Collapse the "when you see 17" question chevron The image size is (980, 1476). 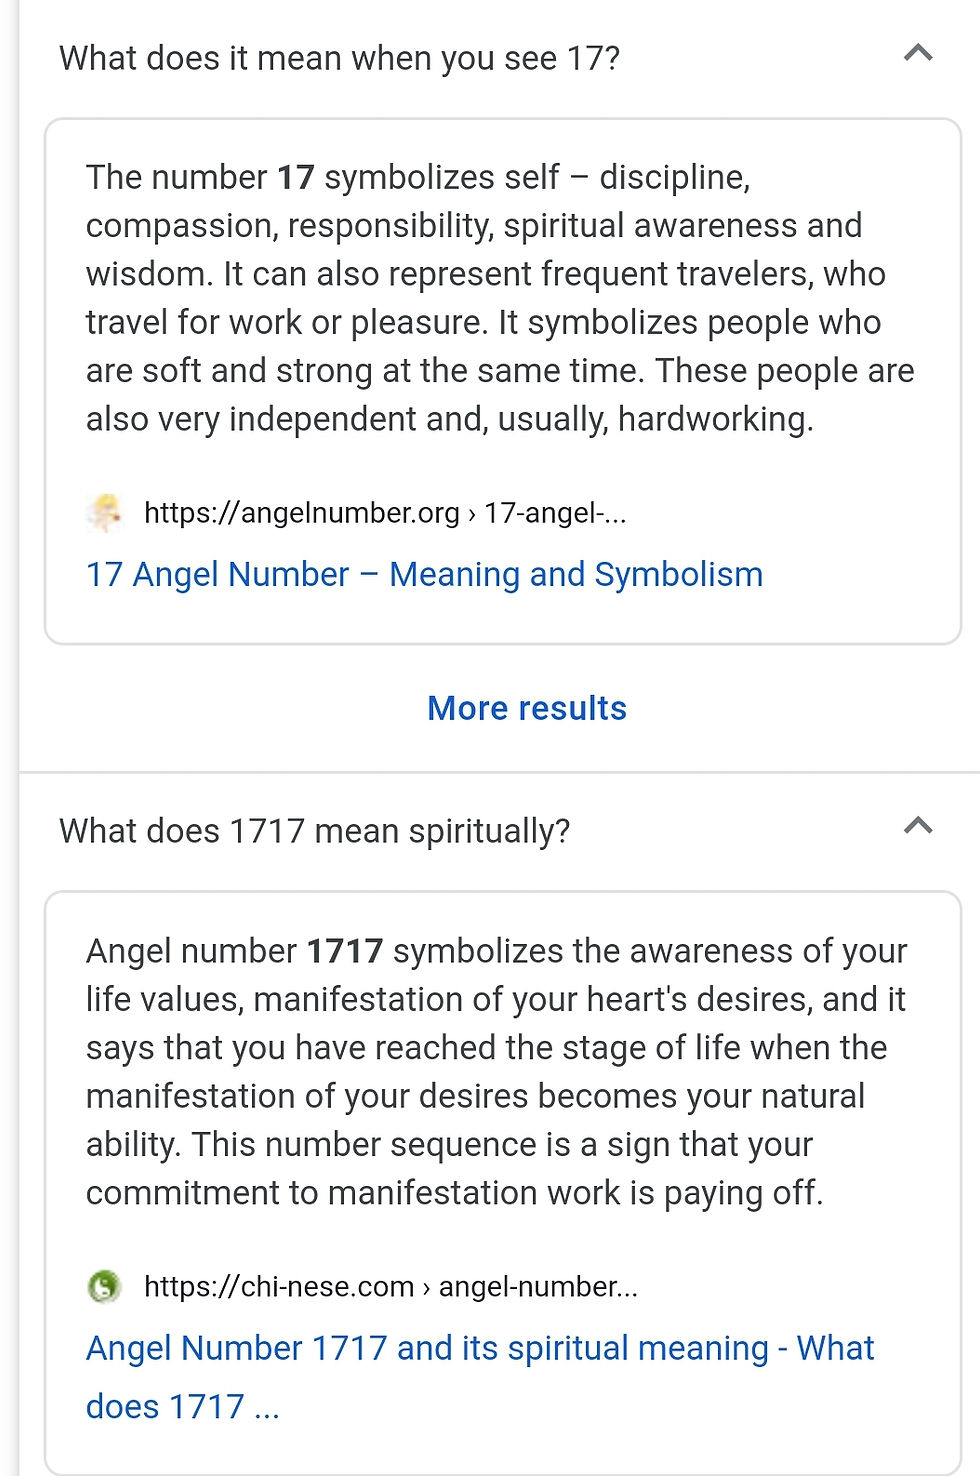[917, 54]
